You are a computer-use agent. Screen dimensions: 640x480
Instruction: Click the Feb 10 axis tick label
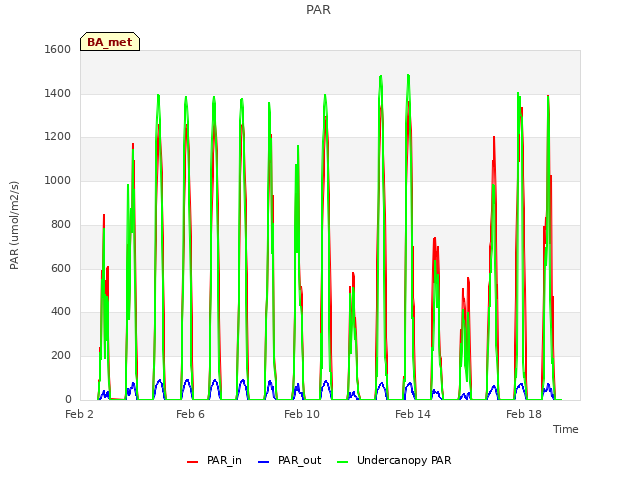302,414
